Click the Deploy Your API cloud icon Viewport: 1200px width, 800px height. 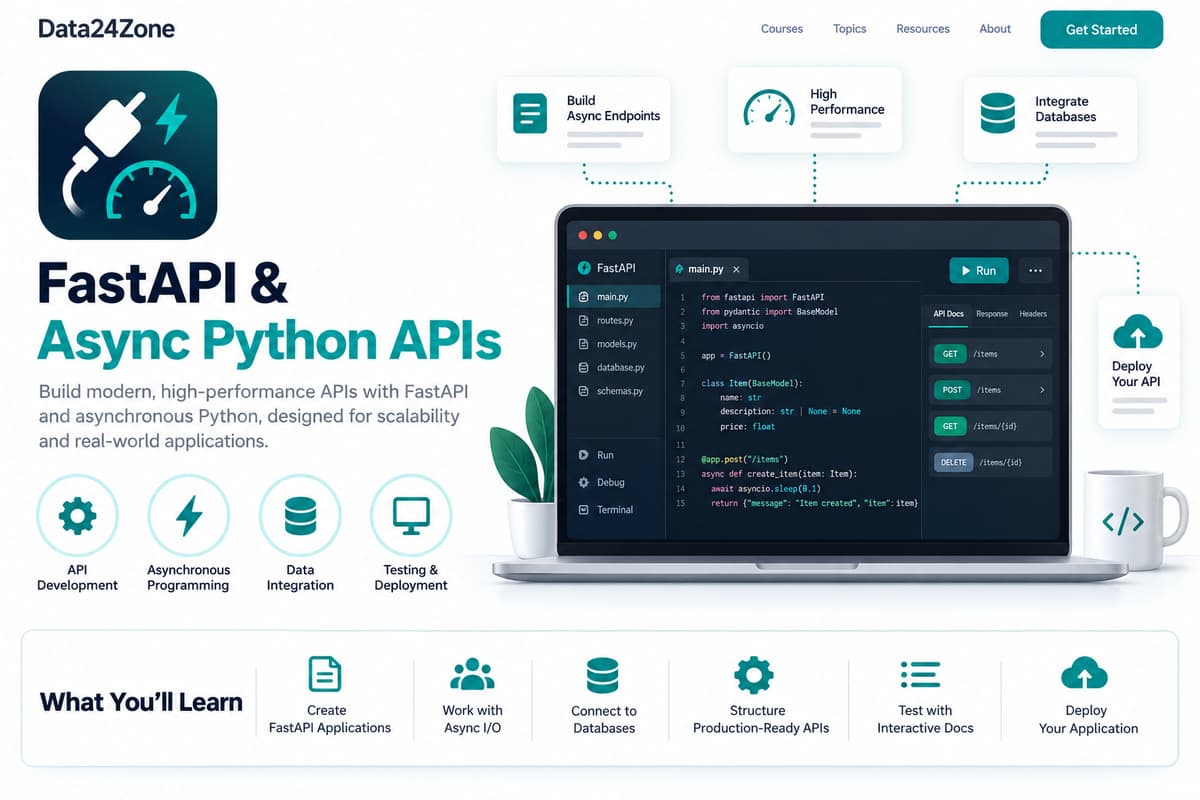1137,331
